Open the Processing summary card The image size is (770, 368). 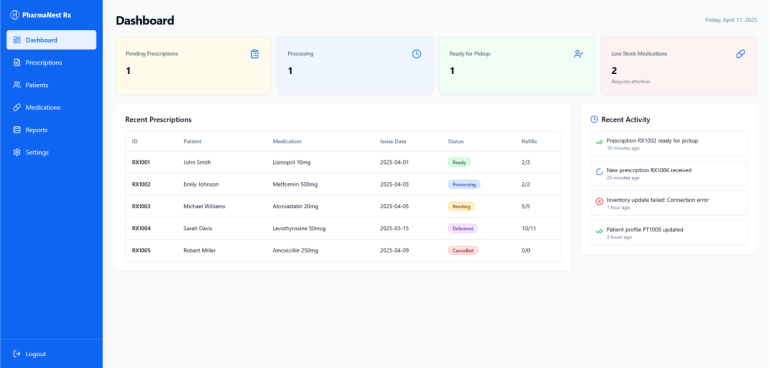355,65
